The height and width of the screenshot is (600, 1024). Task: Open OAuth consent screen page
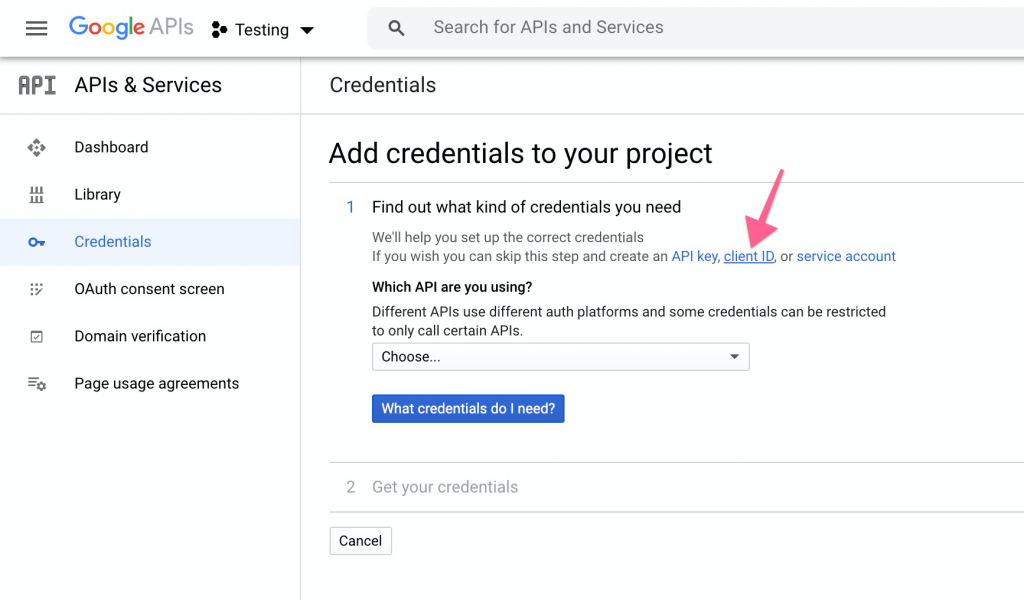point(150,289)
